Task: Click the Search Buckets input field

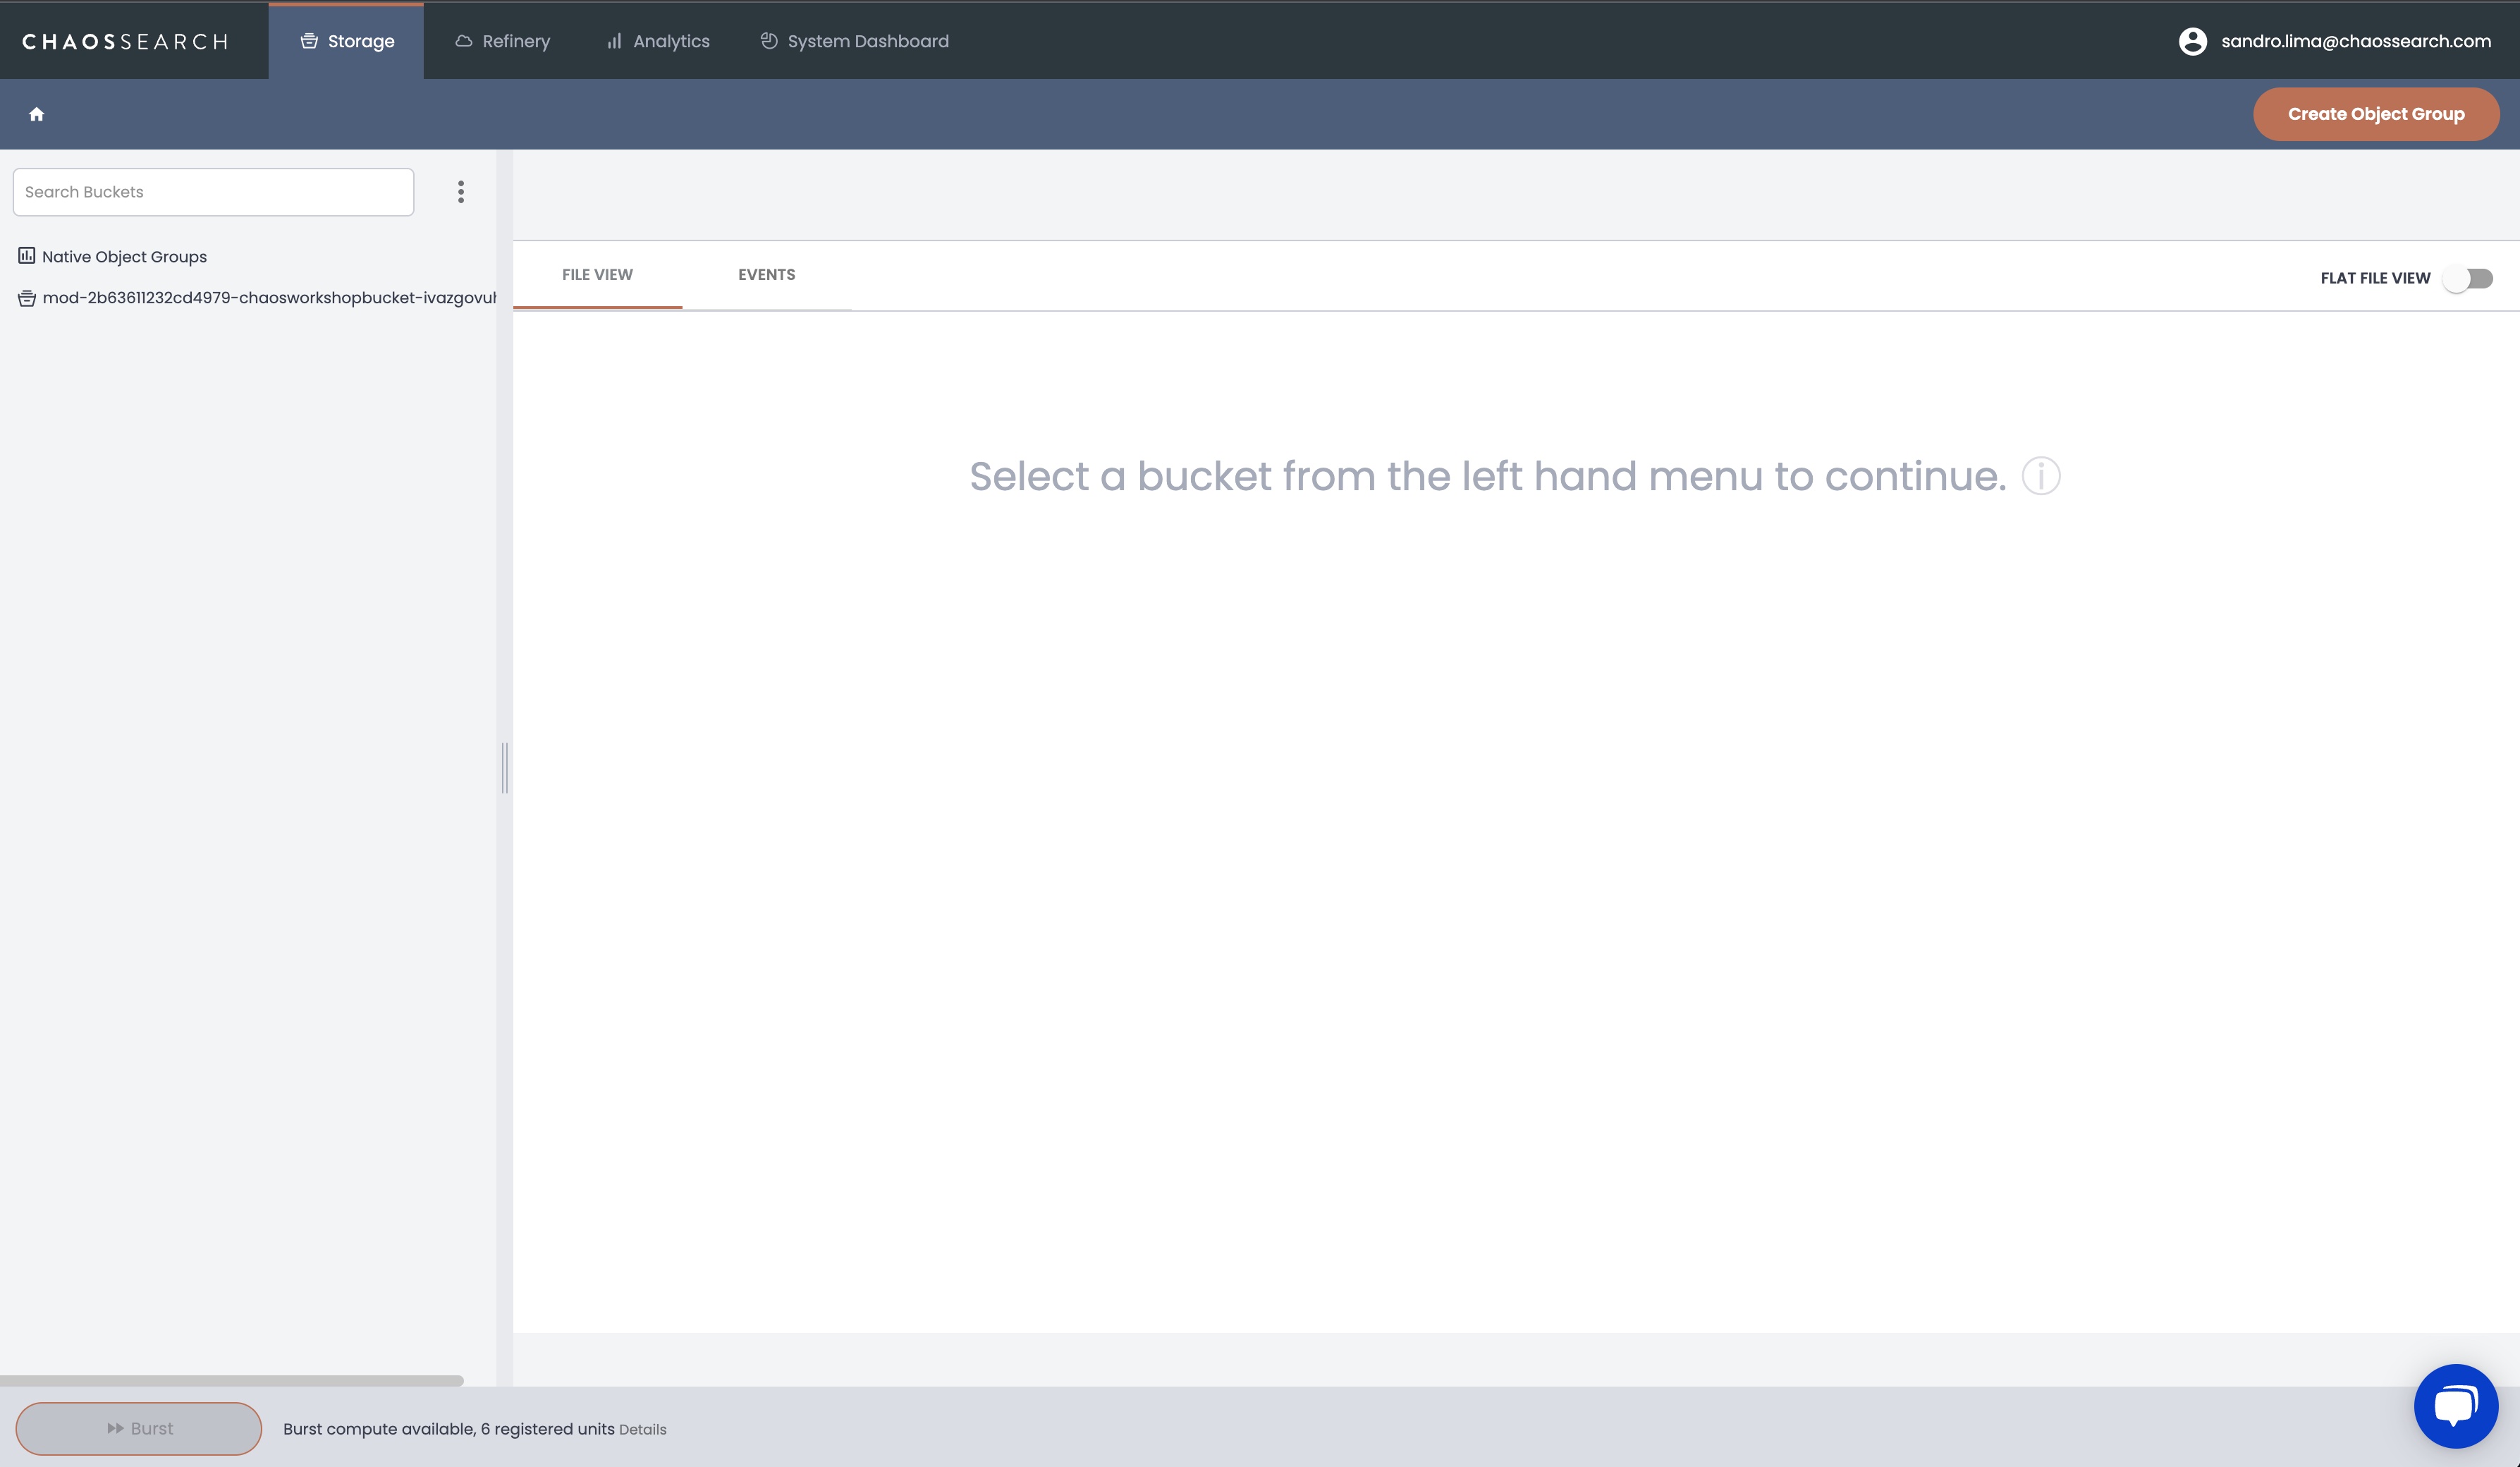Action: (x=213, y=192)
